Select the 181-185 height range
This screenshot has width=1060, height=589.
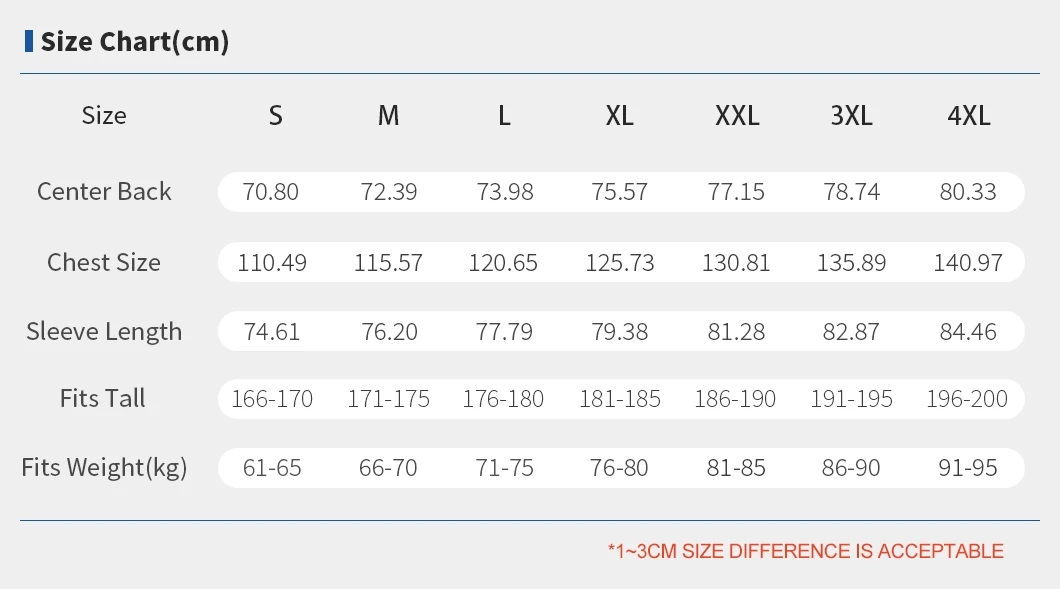tap(620, 399)
